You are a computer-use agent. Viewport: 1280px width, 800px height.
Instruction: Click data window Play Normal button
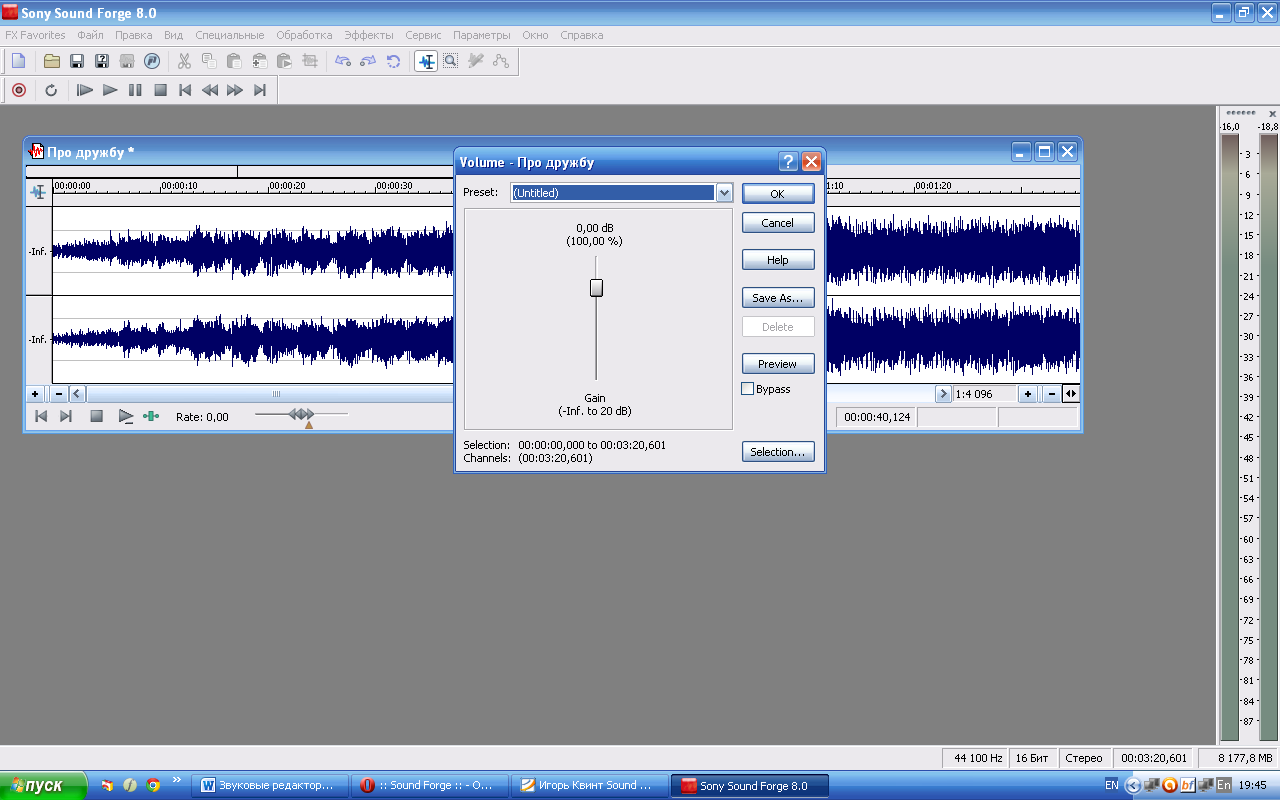tap(126, 416)
